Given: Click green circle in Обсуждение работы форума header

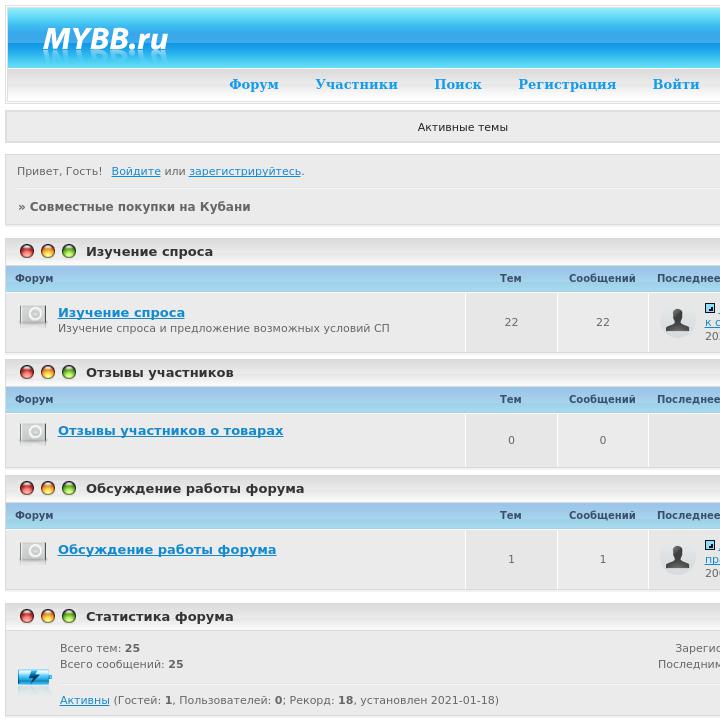Looking at the screenshot, I should [69, 488].
